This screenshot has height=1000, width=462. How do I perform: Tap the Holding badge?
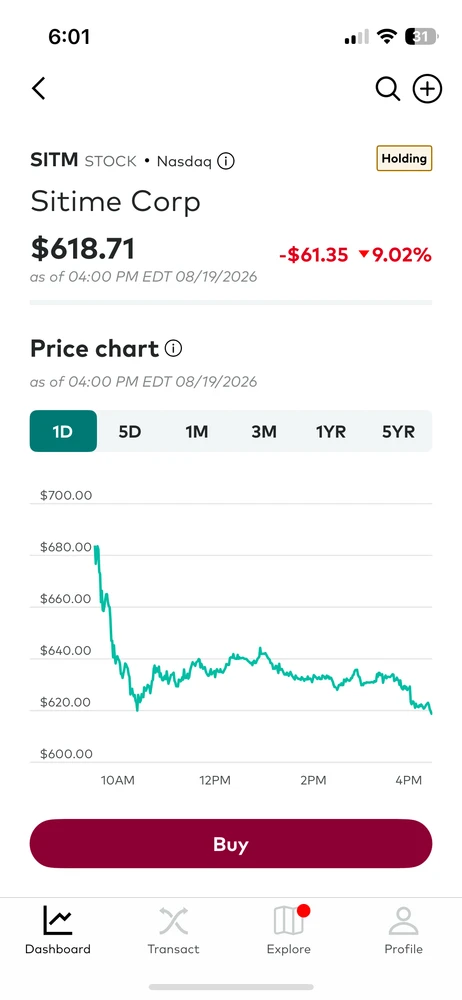(x=404, y=158)
